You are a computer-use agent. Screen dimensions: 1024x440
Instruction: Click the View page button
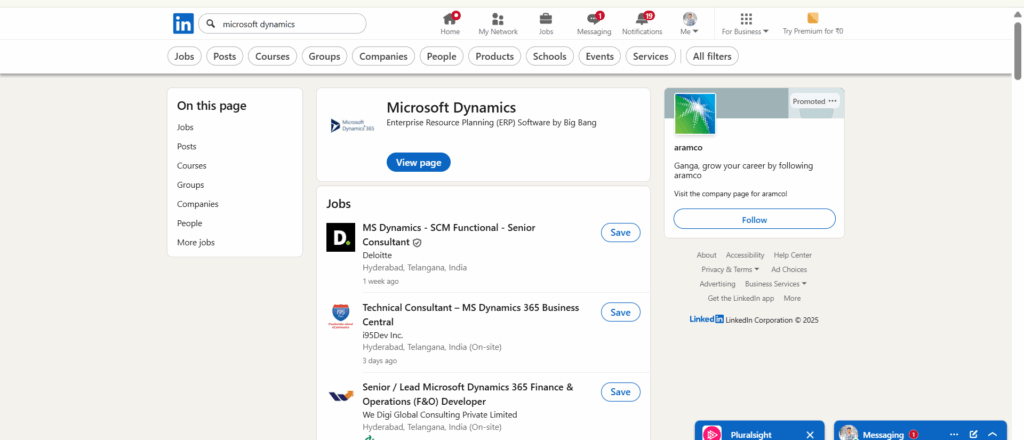(419, 163)
